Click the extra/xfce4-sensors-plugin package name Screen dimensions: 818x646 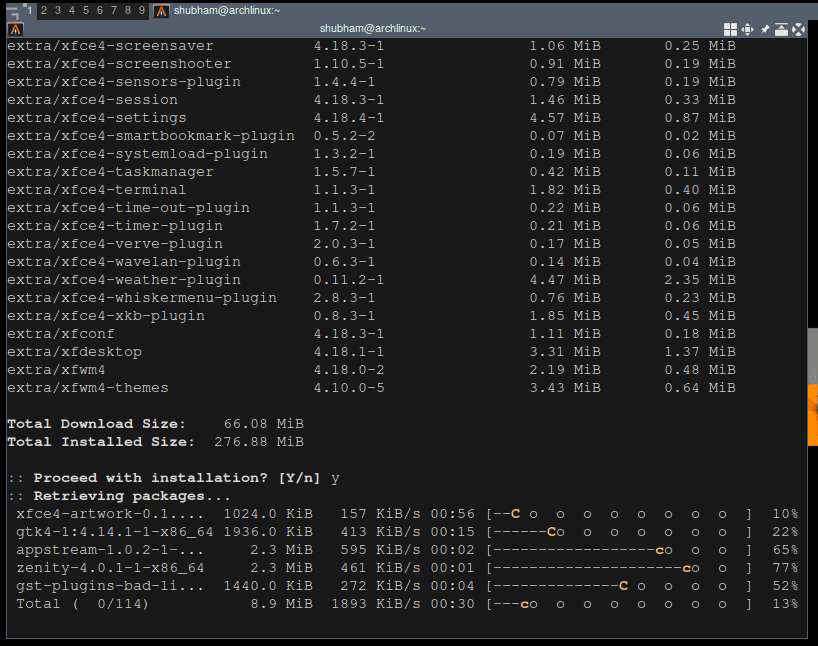click(x=124, y=82)
